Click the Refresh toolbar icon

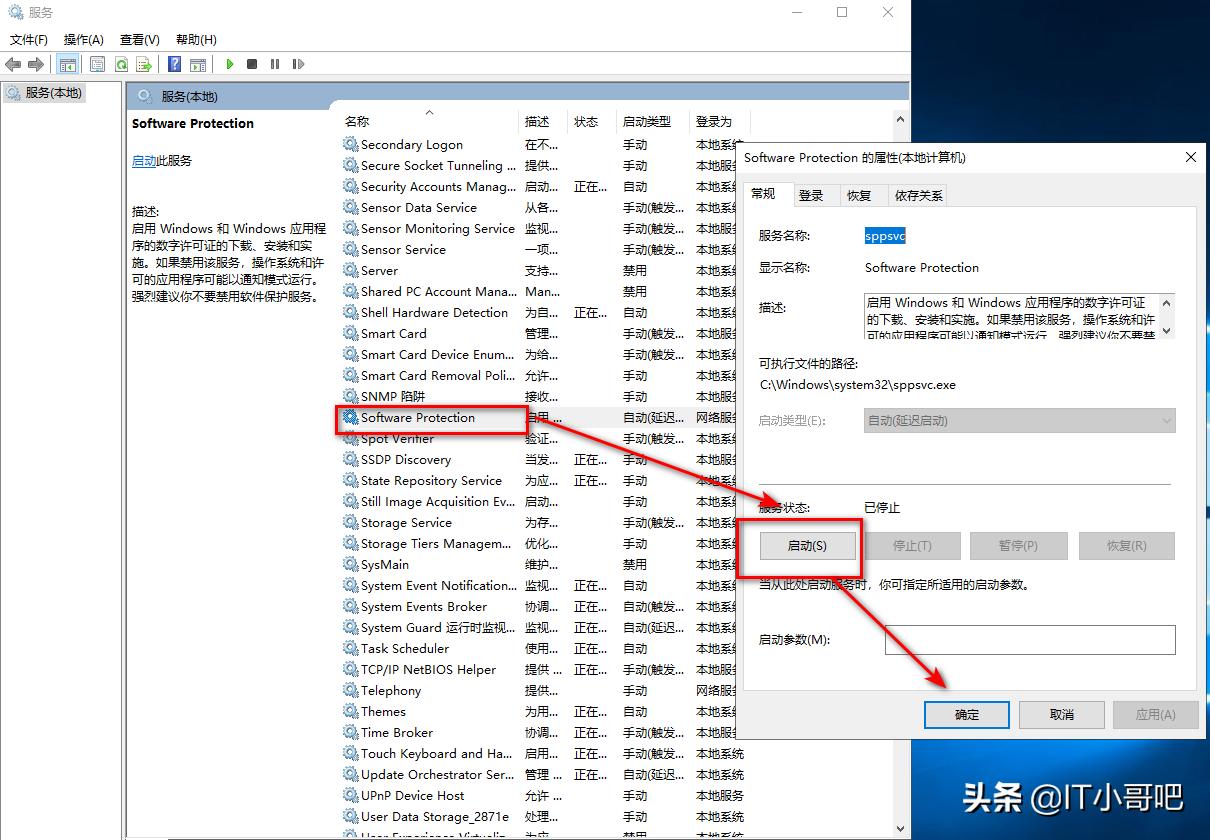121,64
